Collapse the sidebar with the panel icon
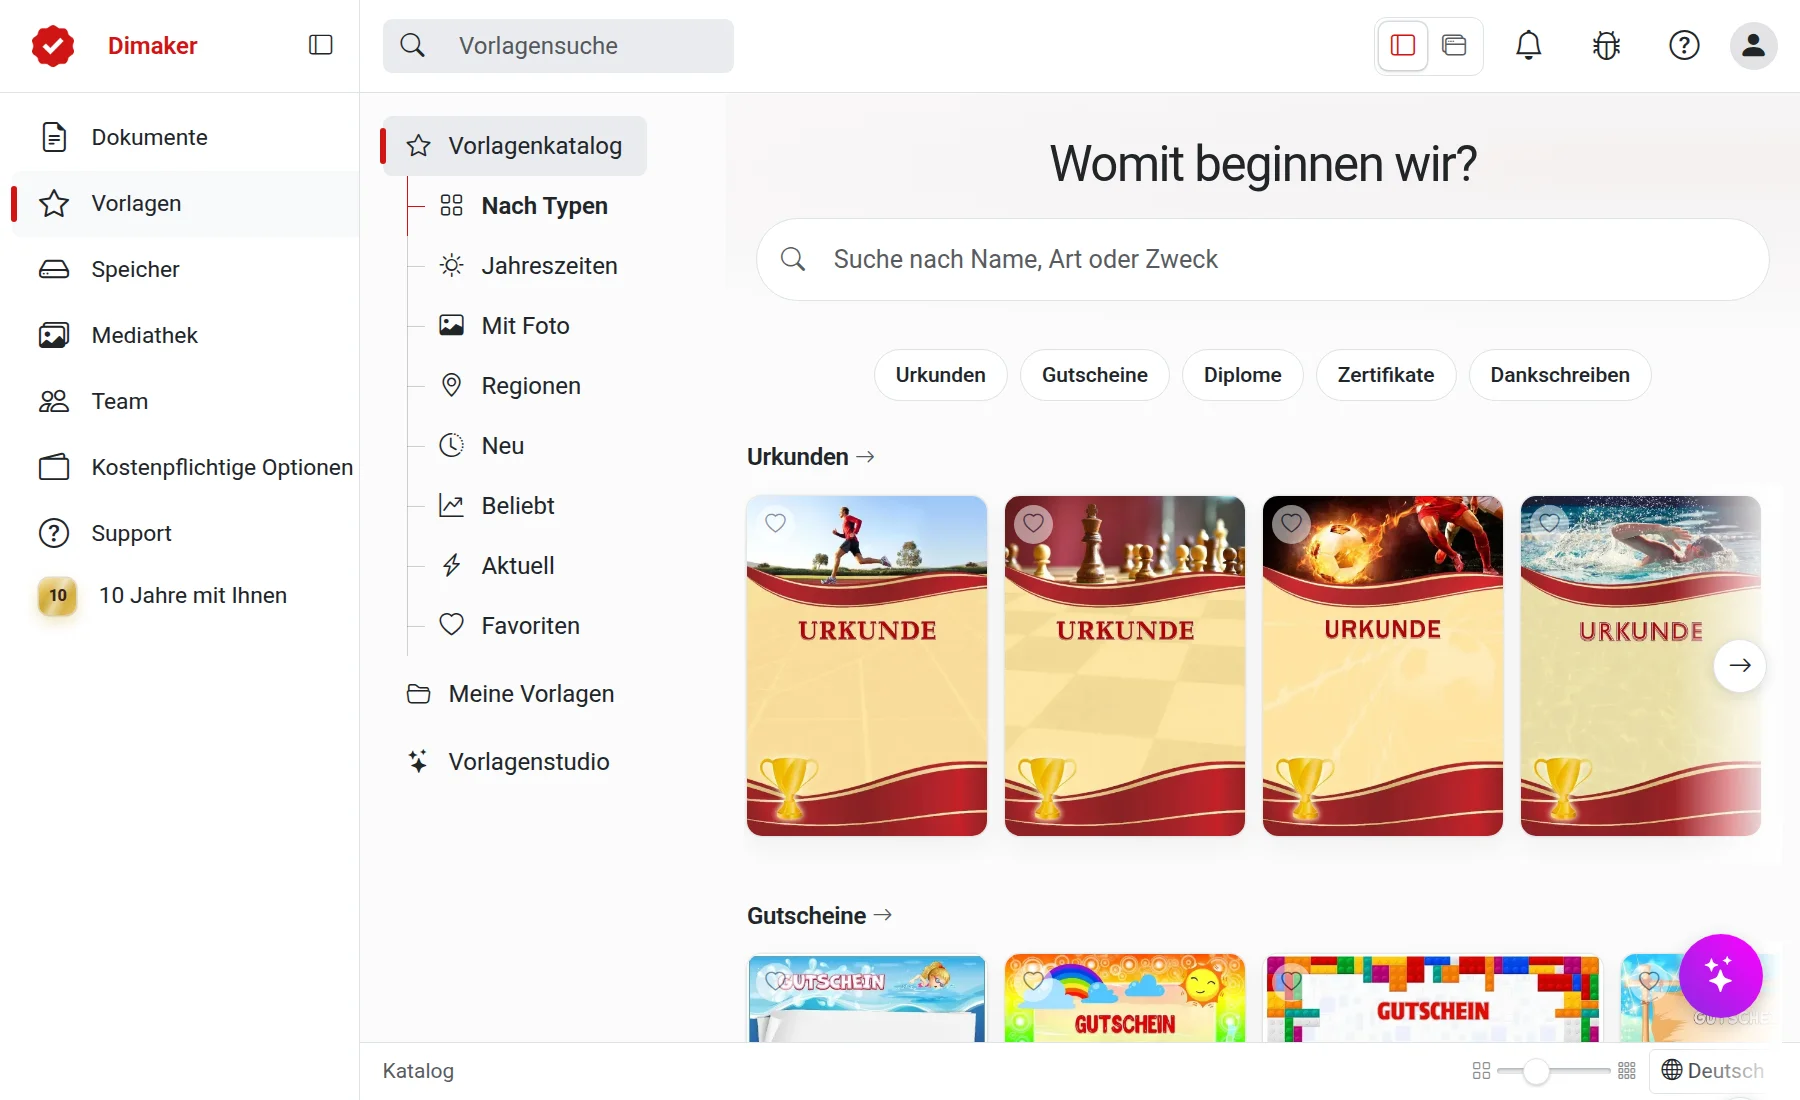 click(321, 45)
